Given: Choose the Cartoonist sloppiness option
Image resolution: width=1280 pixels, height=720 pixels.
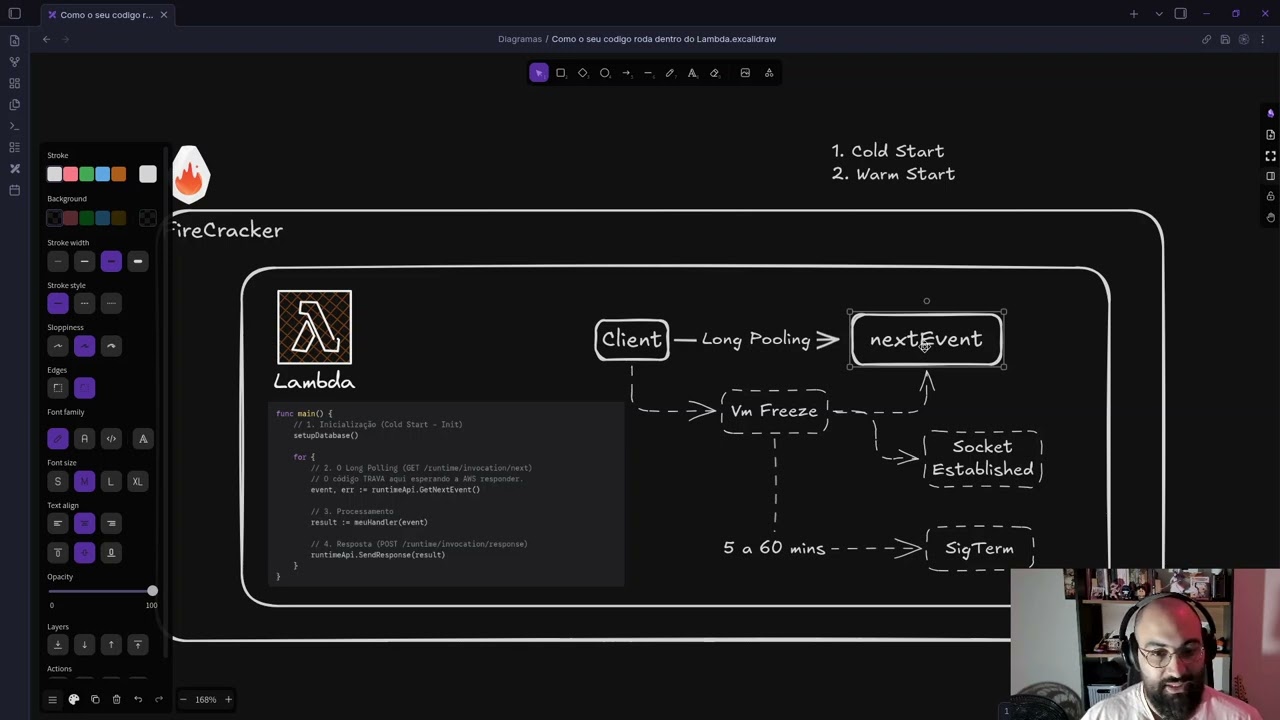Looking at the screenshot, I should [x=111, y=346].
